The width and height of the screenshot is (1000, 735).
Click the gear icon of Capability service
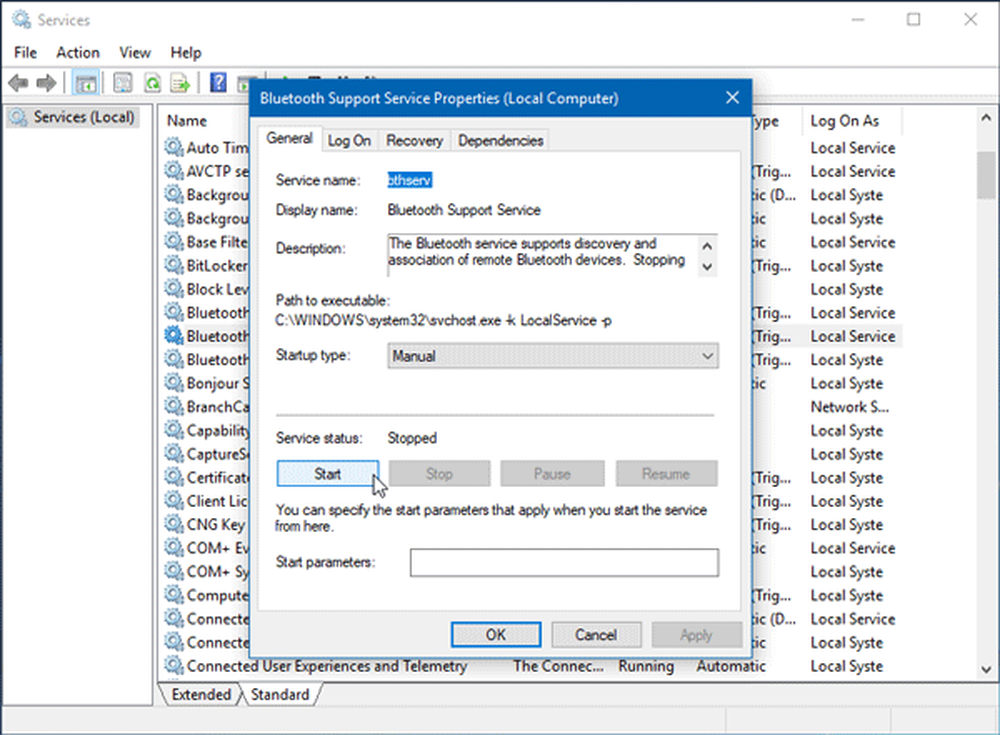(x=173, y=430)
